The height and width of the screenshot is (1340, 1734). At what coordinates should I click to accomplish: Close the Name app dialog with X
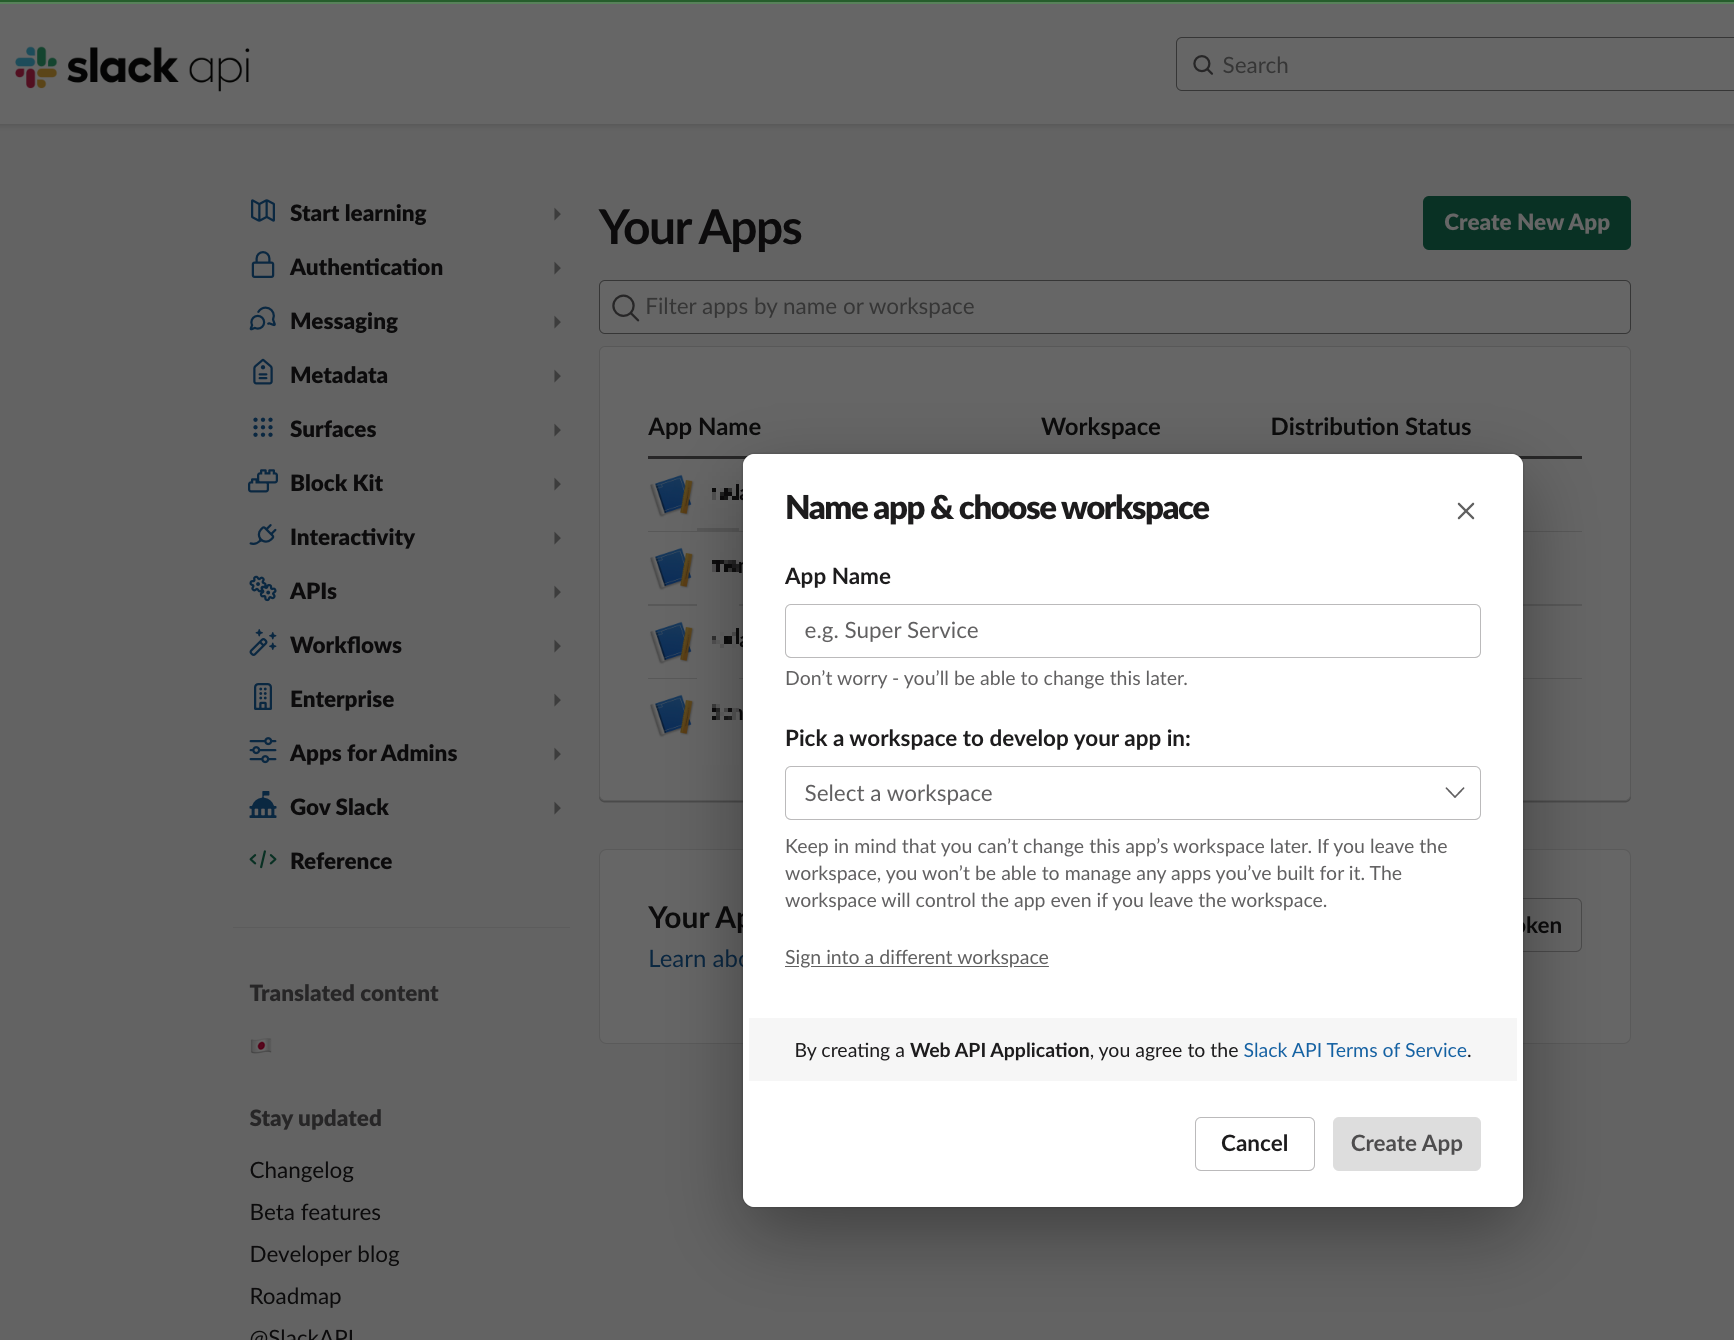pyautogui.click(x=1466, y=511)
